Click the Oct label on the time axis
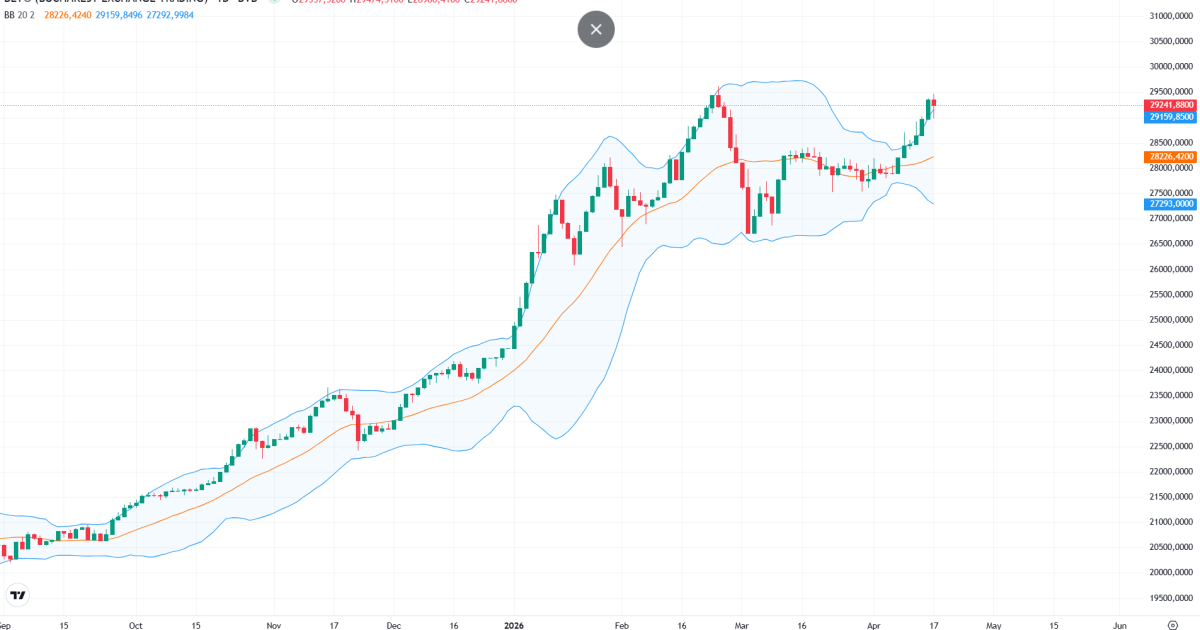 [135, 623]
